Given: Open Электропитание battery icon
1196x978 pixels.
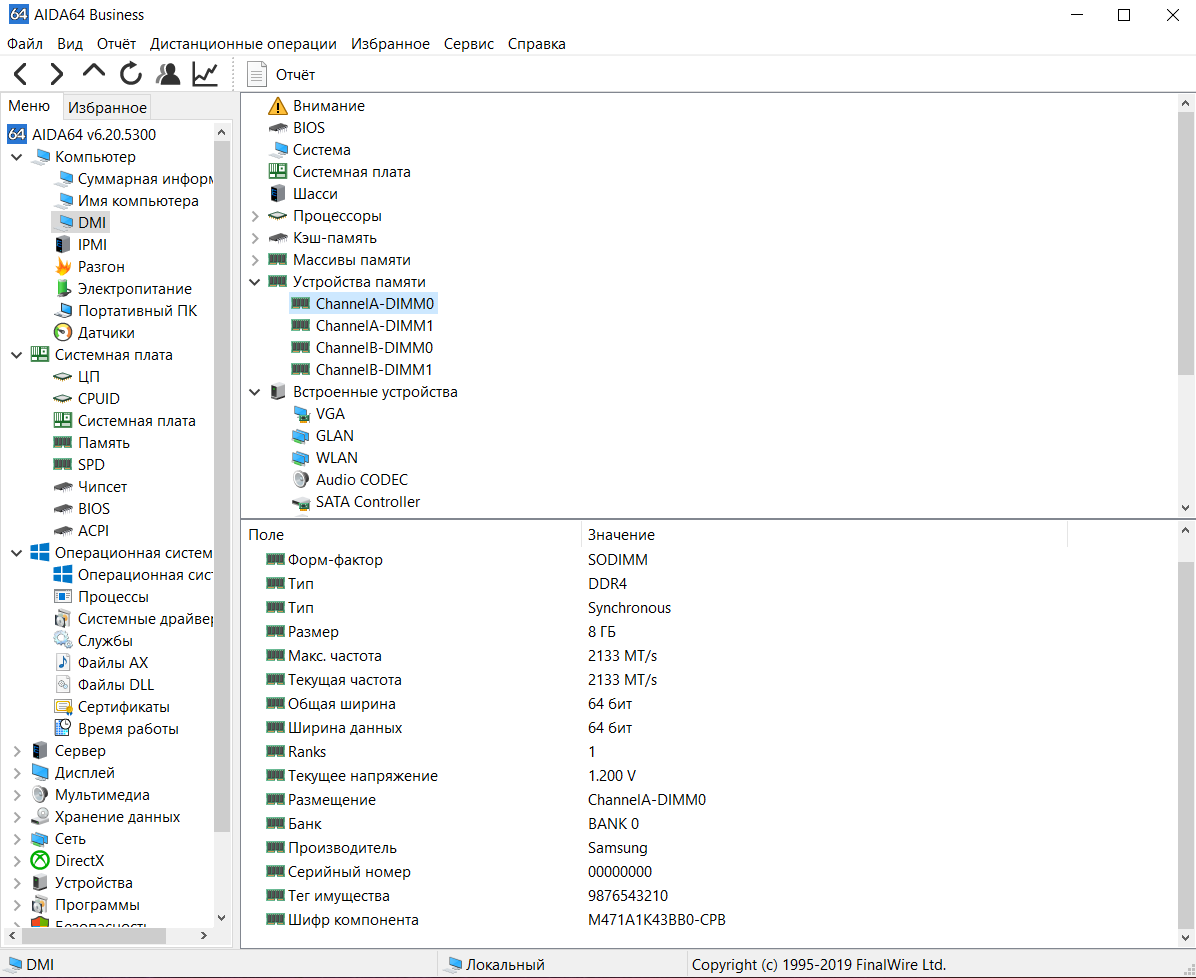Looking at the screenshot, I should tap(63, 289).
